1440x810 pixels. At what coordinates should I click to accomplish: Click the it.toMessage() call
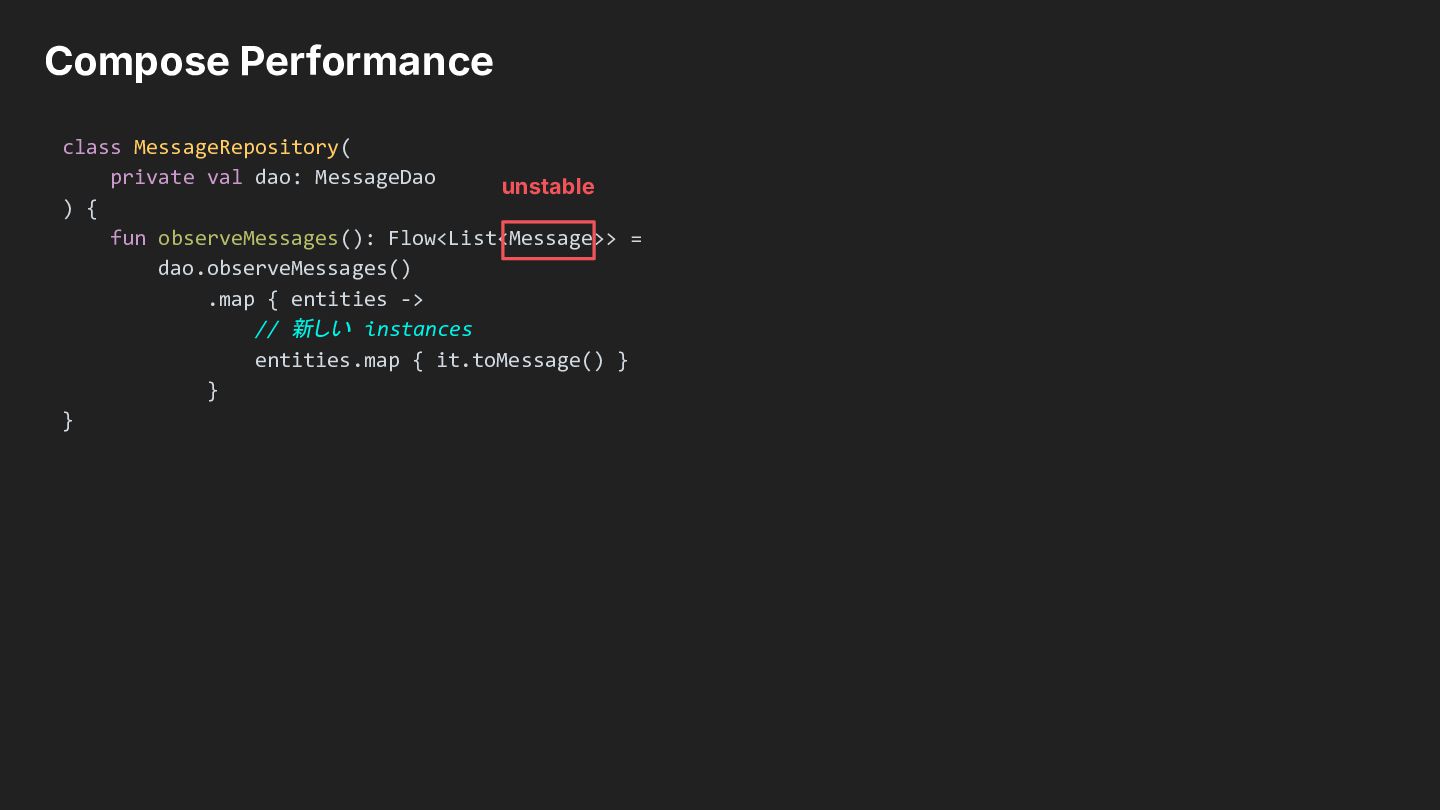point(520,360)
